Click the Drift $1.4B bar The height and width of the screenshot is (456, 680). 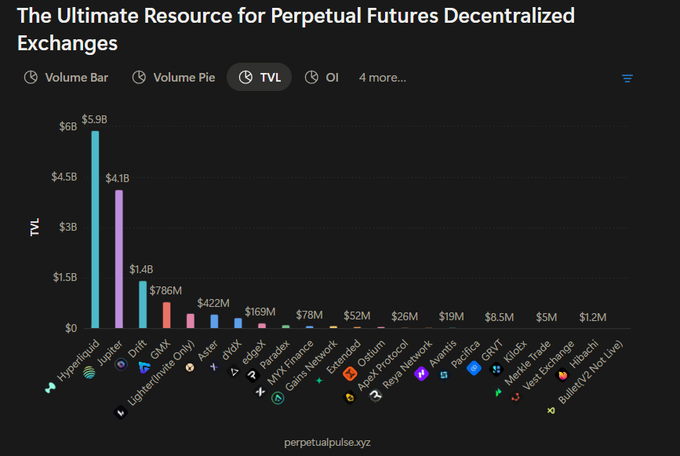tap(143, 305)
